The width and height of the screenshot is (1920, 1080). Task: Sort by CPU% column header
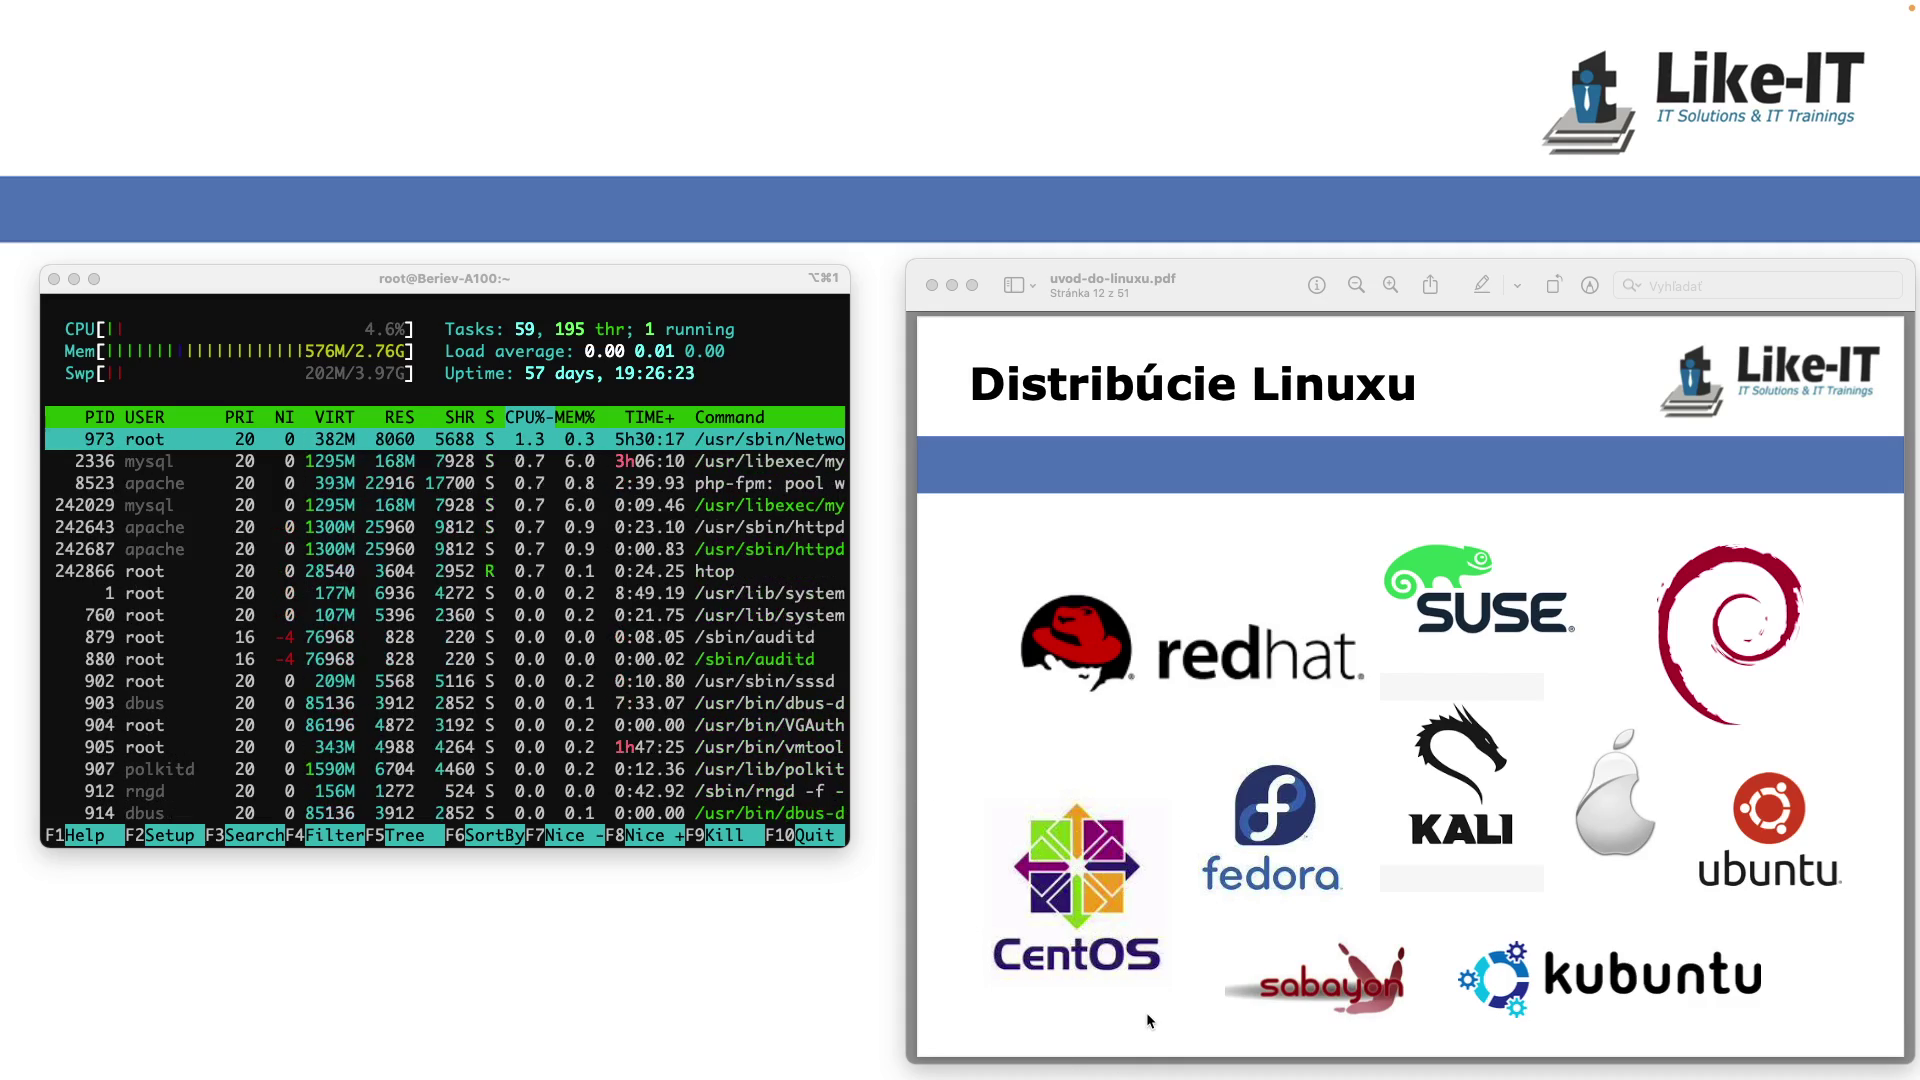pos(525,417)
